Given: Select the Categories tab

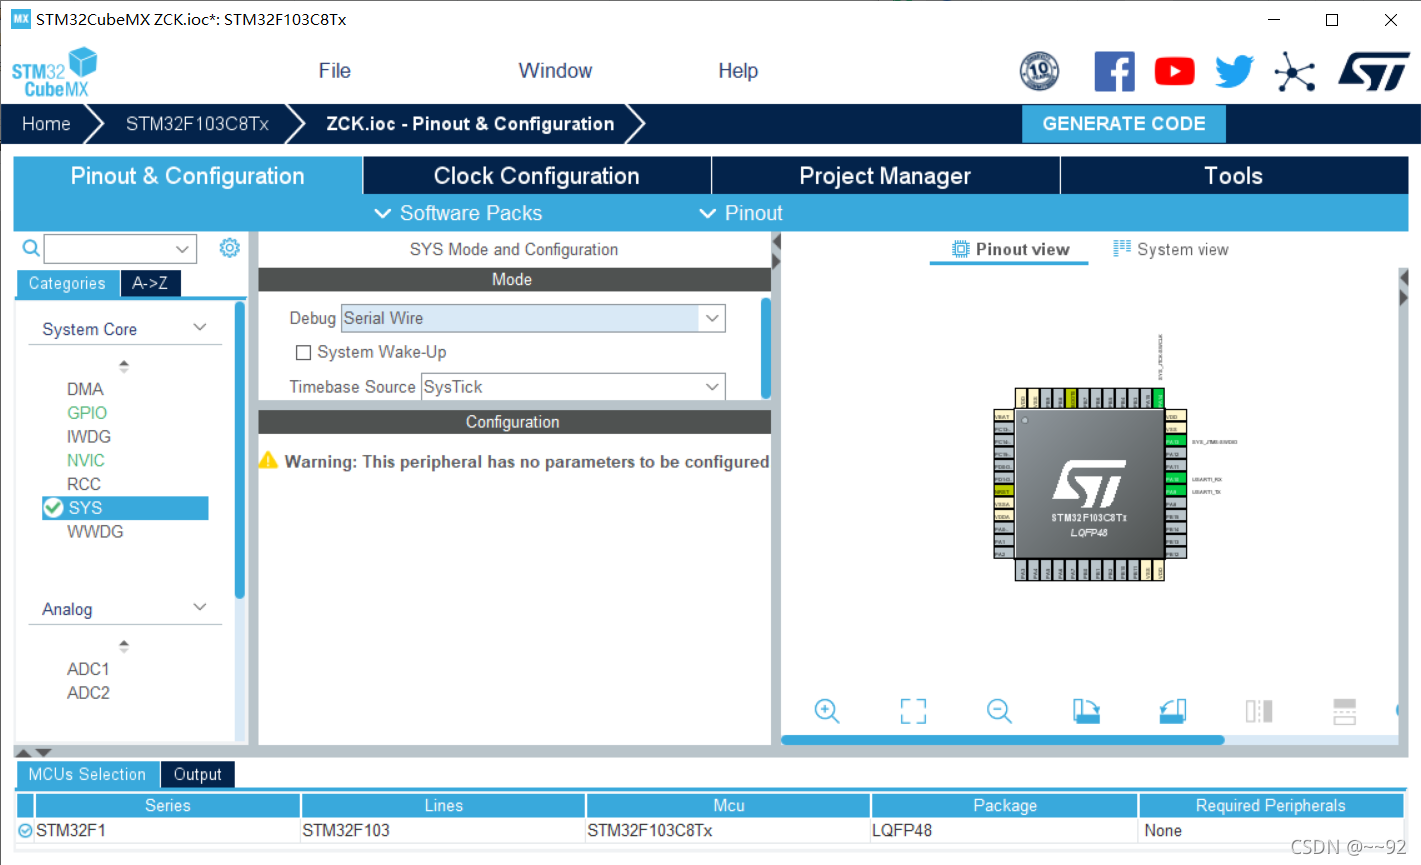Looking at the screenshot, I should 67,283.
